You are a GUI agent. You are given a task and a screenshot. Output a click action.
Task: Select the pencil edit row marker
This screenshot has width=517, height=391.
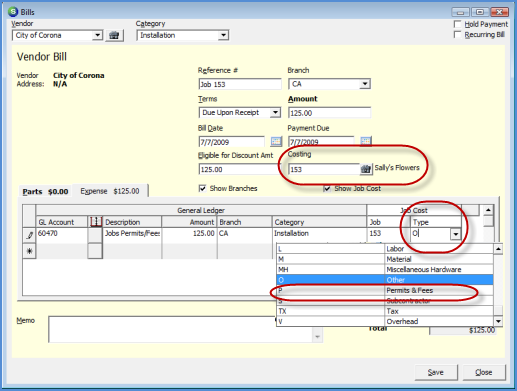[x=30, y=235]
